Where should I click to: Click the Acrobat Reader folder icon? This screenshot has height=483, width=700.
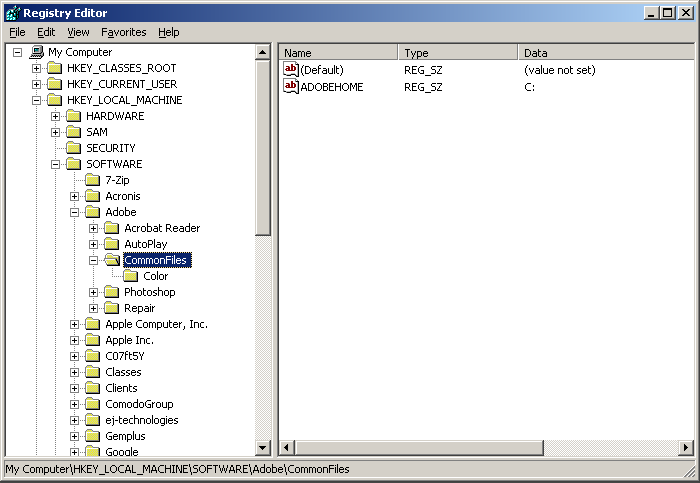coord(112,229)
